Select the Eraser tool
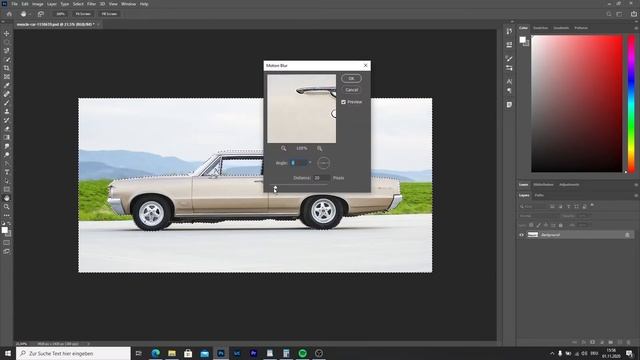This screenshot has height=360, width=640. point(7,129)
